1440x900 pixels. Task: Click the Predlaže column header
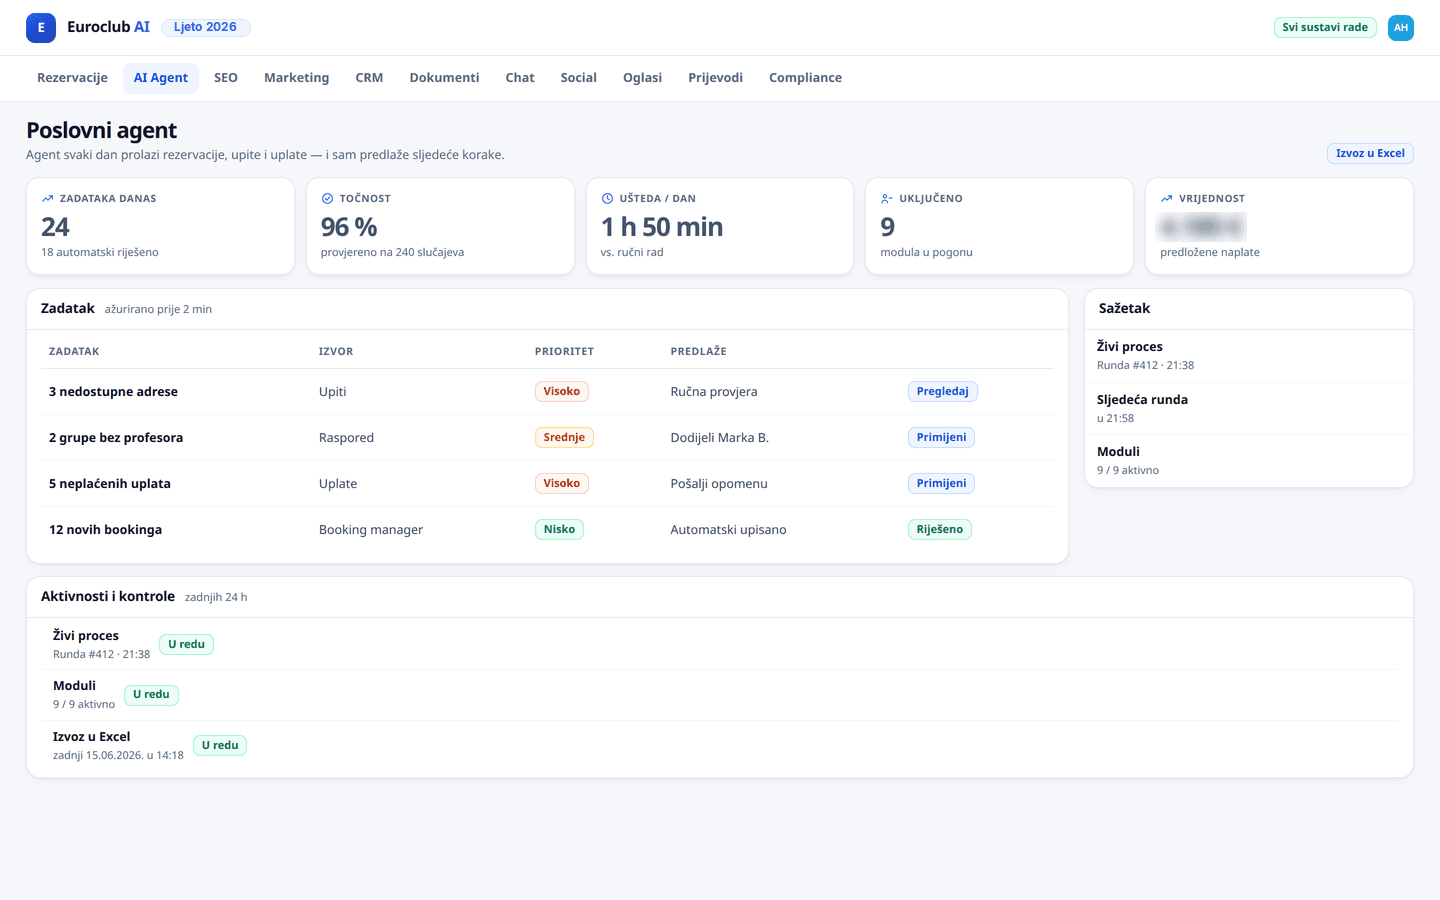698,352
